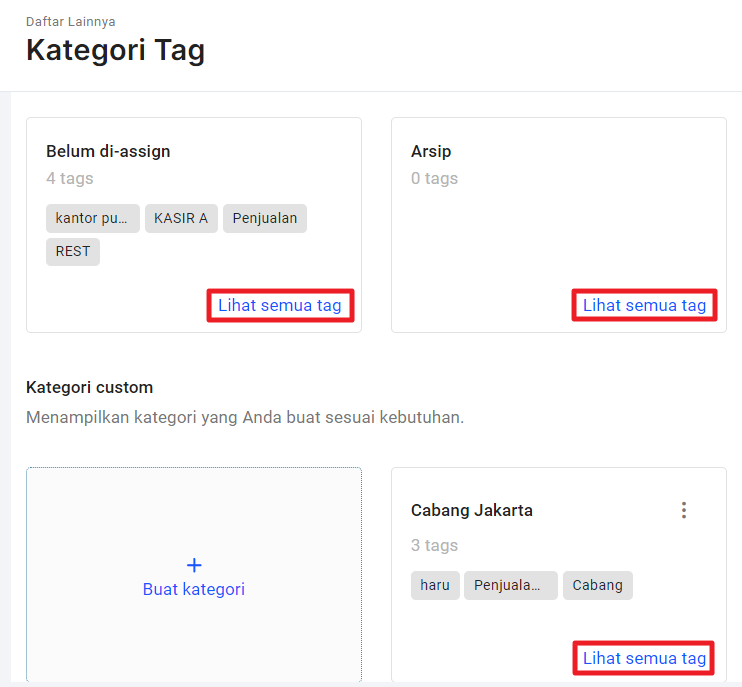Select the kantor pu... tag chip
Viewport: 742px width, 687px height.
93,219
